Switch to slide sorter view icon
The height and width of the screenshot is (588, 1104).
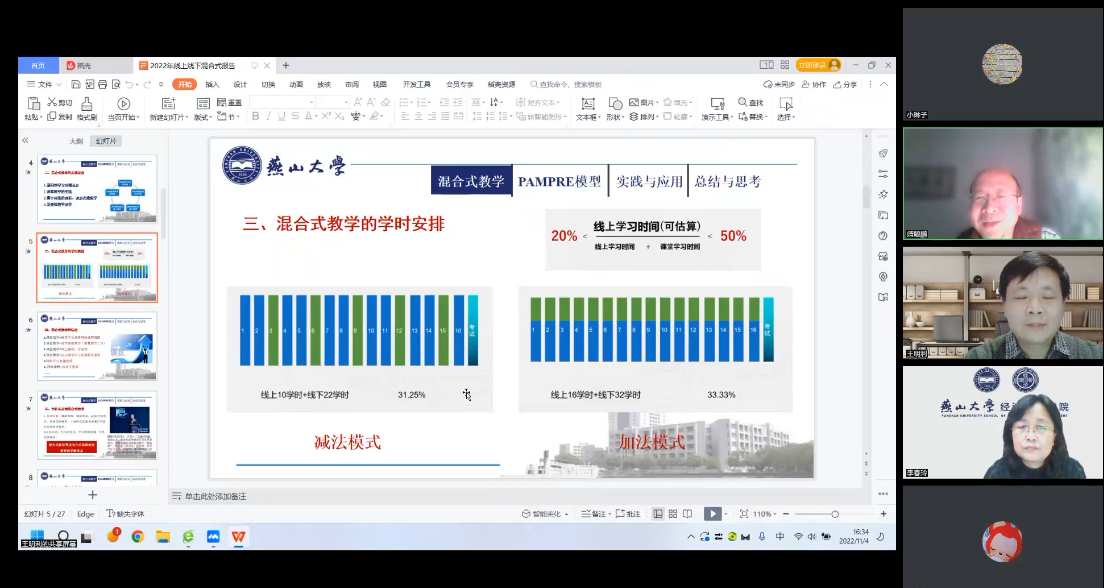673,514
